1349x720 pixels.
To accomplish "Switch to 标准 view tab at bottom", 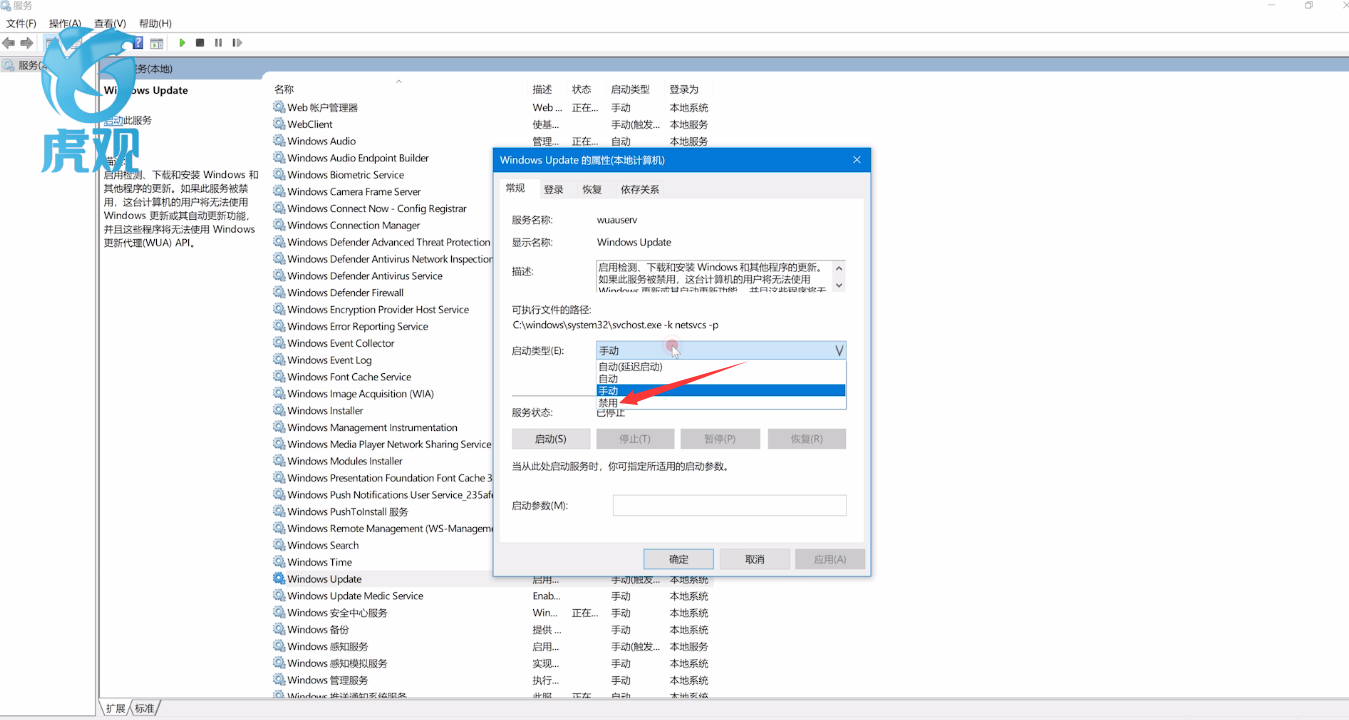I will pos(145,708).
